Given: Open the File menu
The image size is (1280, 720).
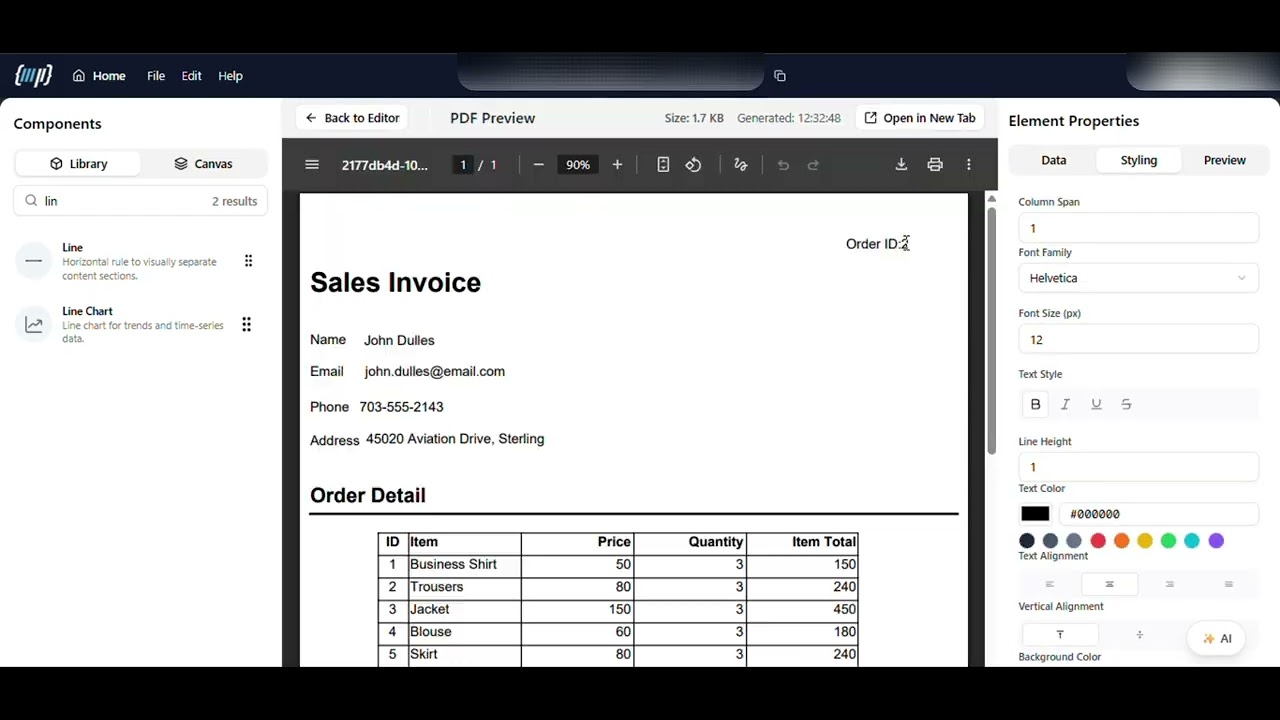Looking at the screenshot, I should [x=156, y=76].
